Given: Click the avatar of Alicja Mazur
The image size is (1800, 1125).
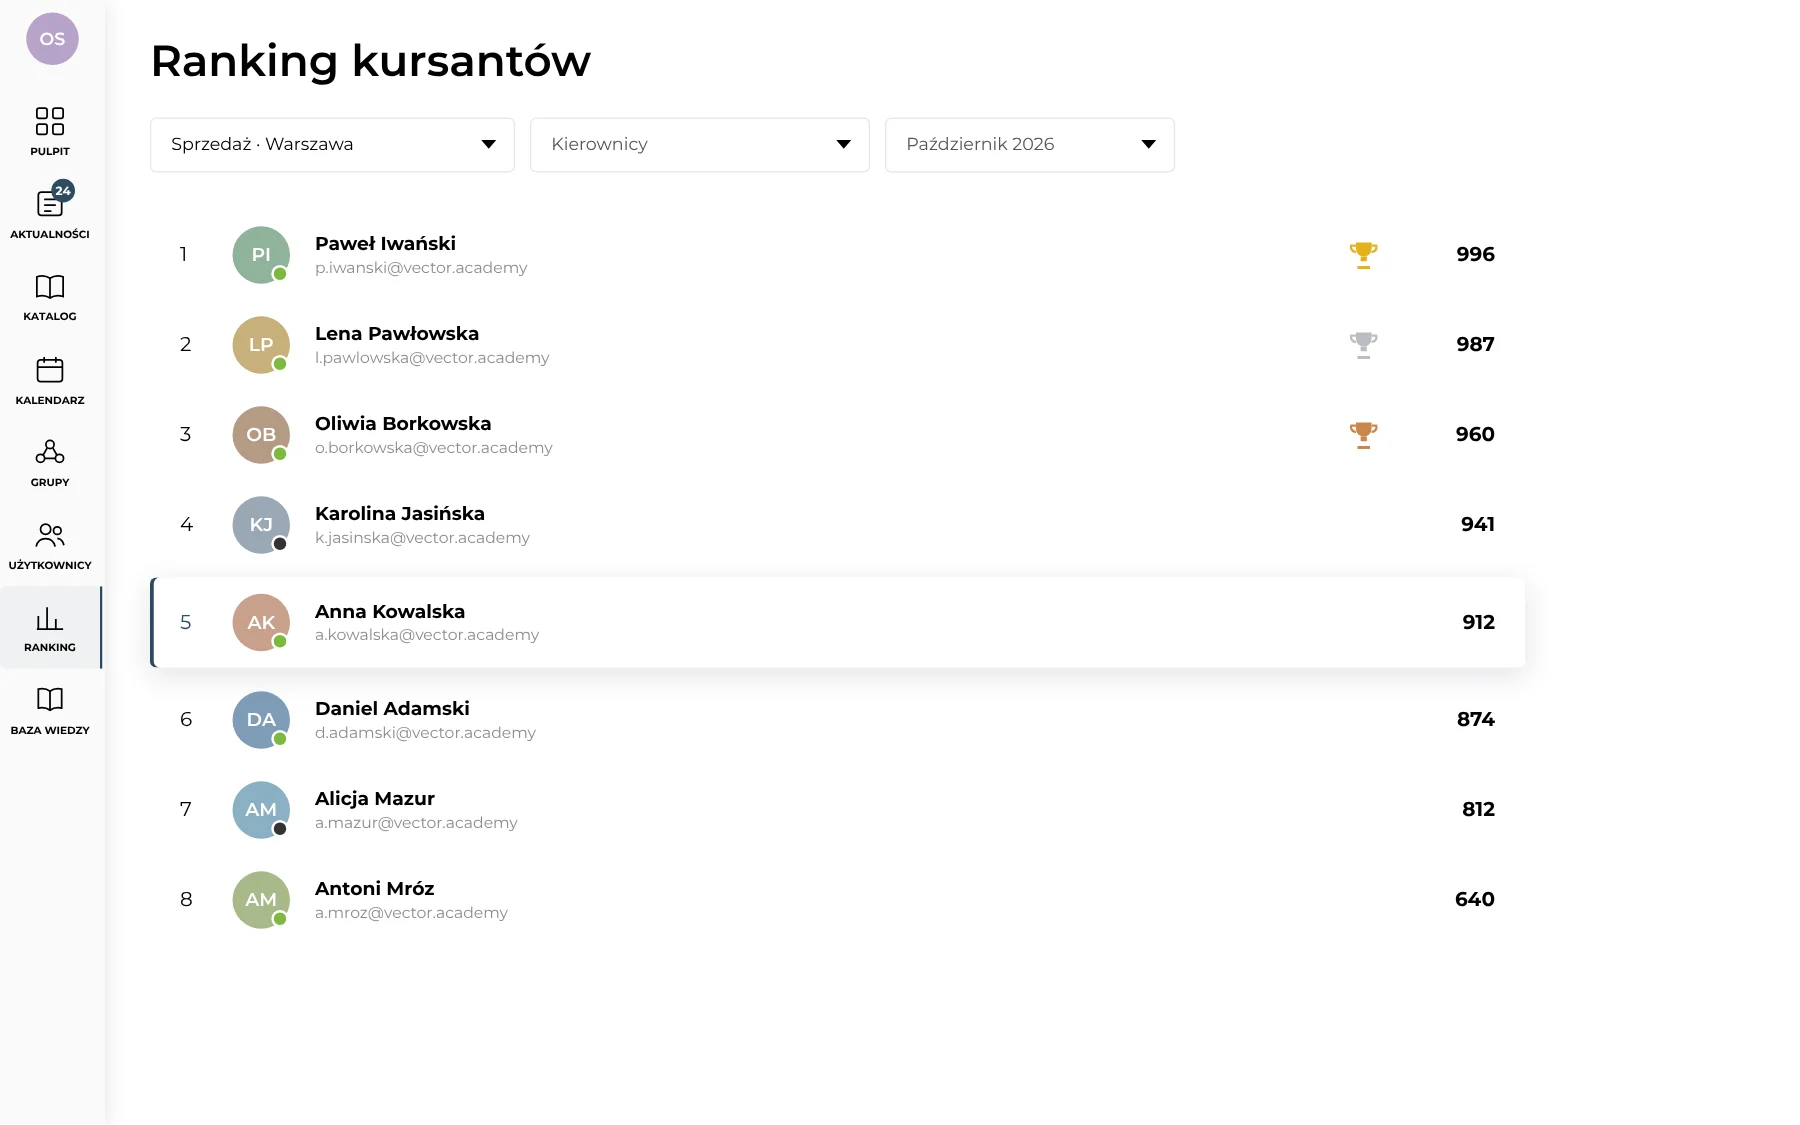Looking at the screenshot, I should click(x=261, y=810).
